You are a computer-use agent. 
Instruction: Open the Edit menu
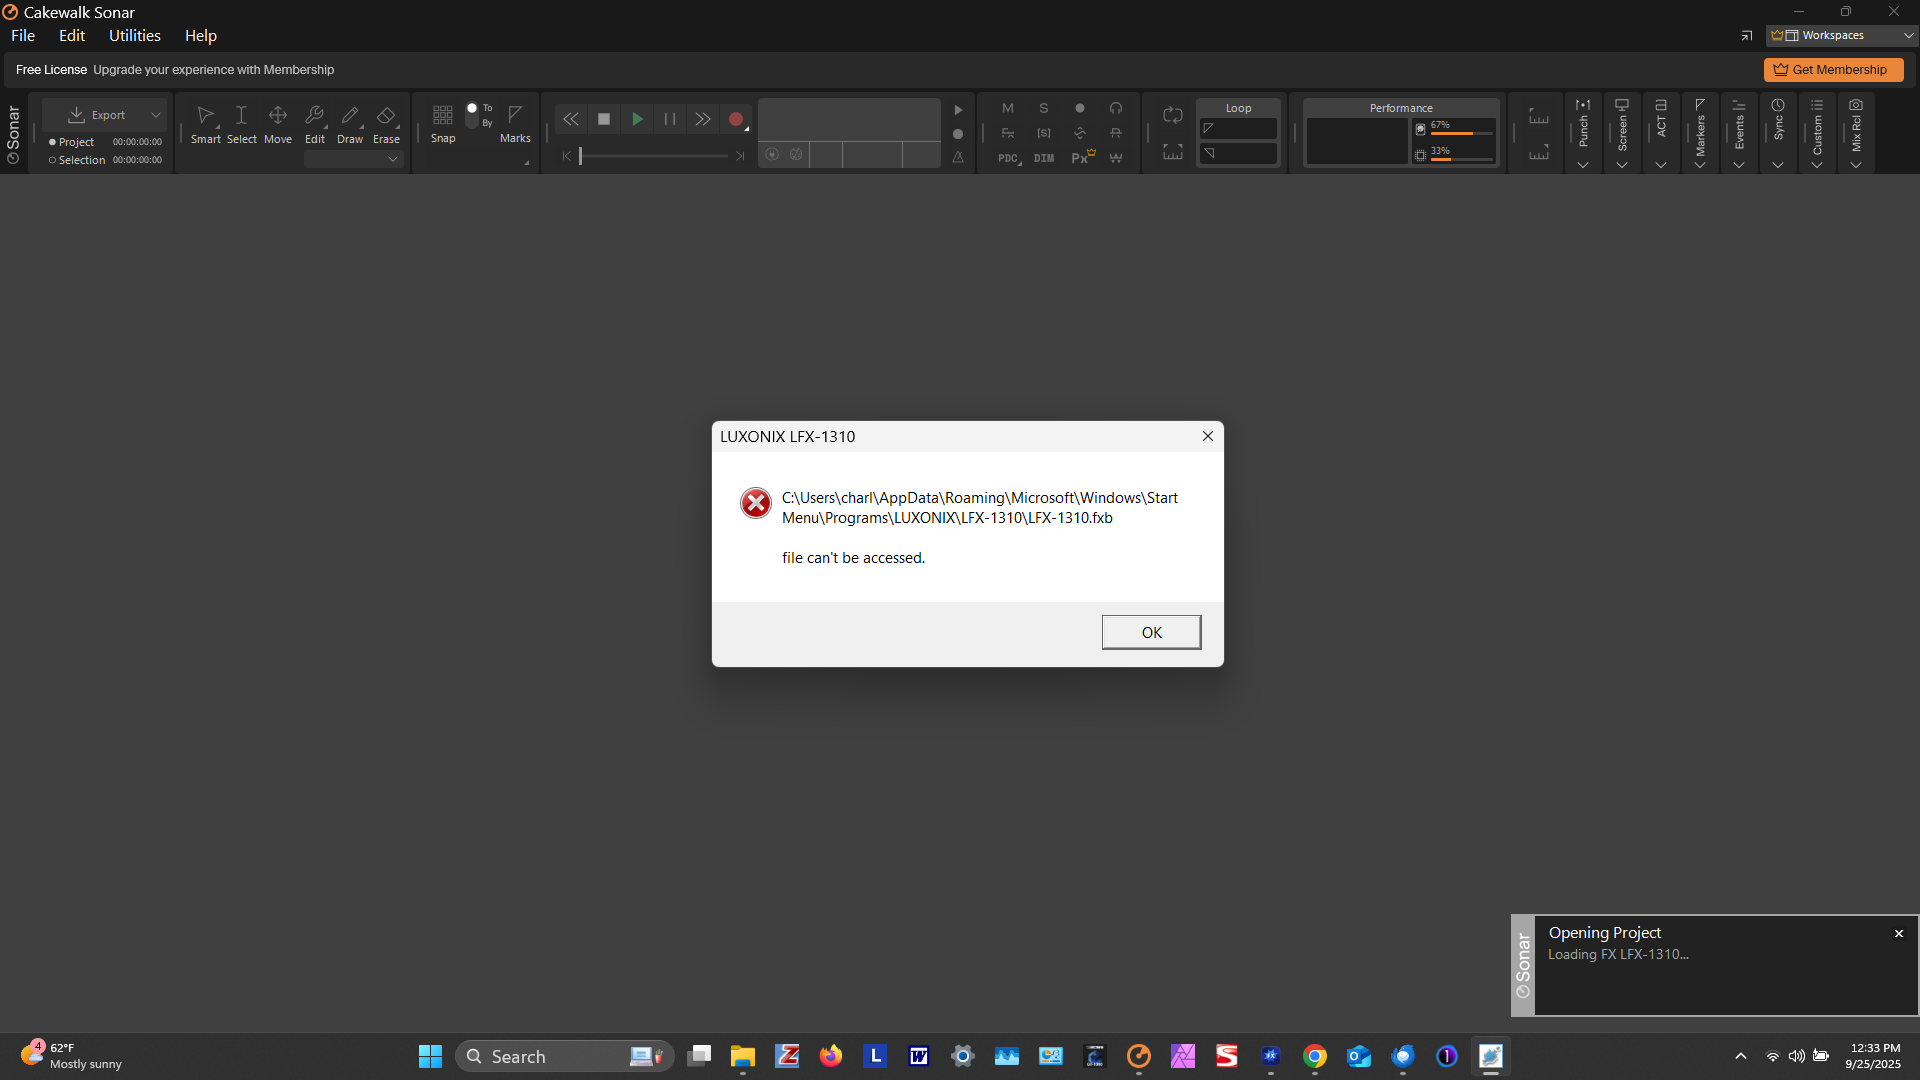click(x=72, y=35)
